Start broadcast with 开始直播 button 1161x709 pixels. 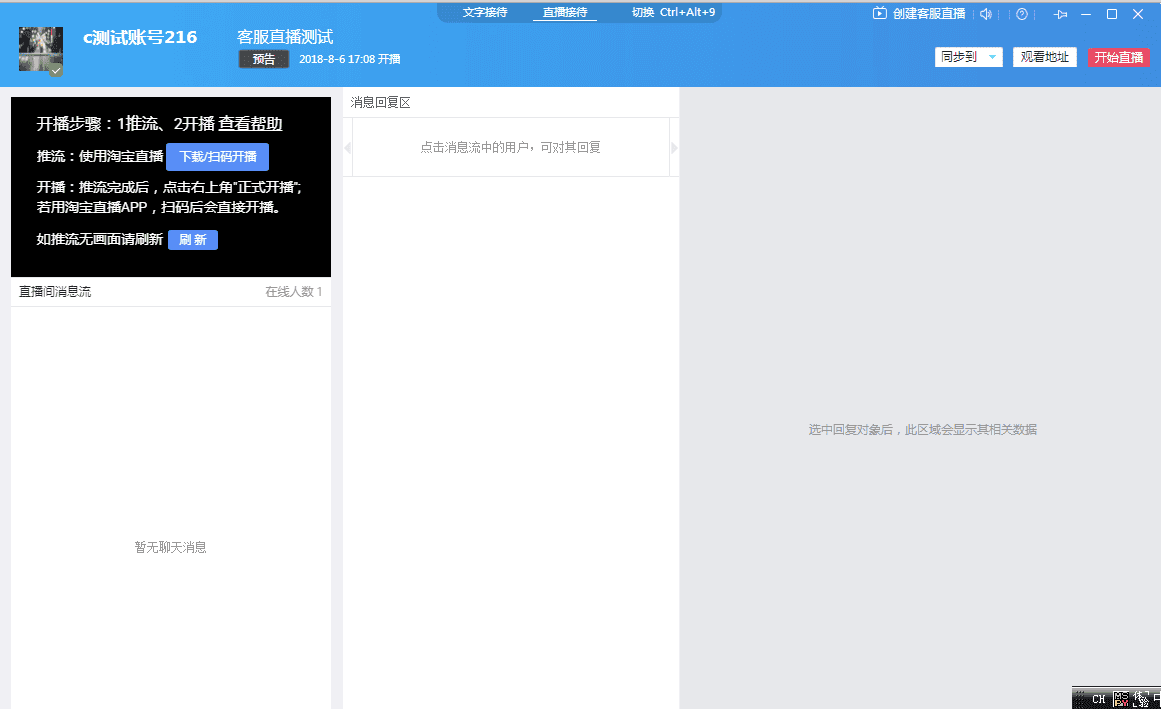pyautogui.click(x=1119, y=57)
